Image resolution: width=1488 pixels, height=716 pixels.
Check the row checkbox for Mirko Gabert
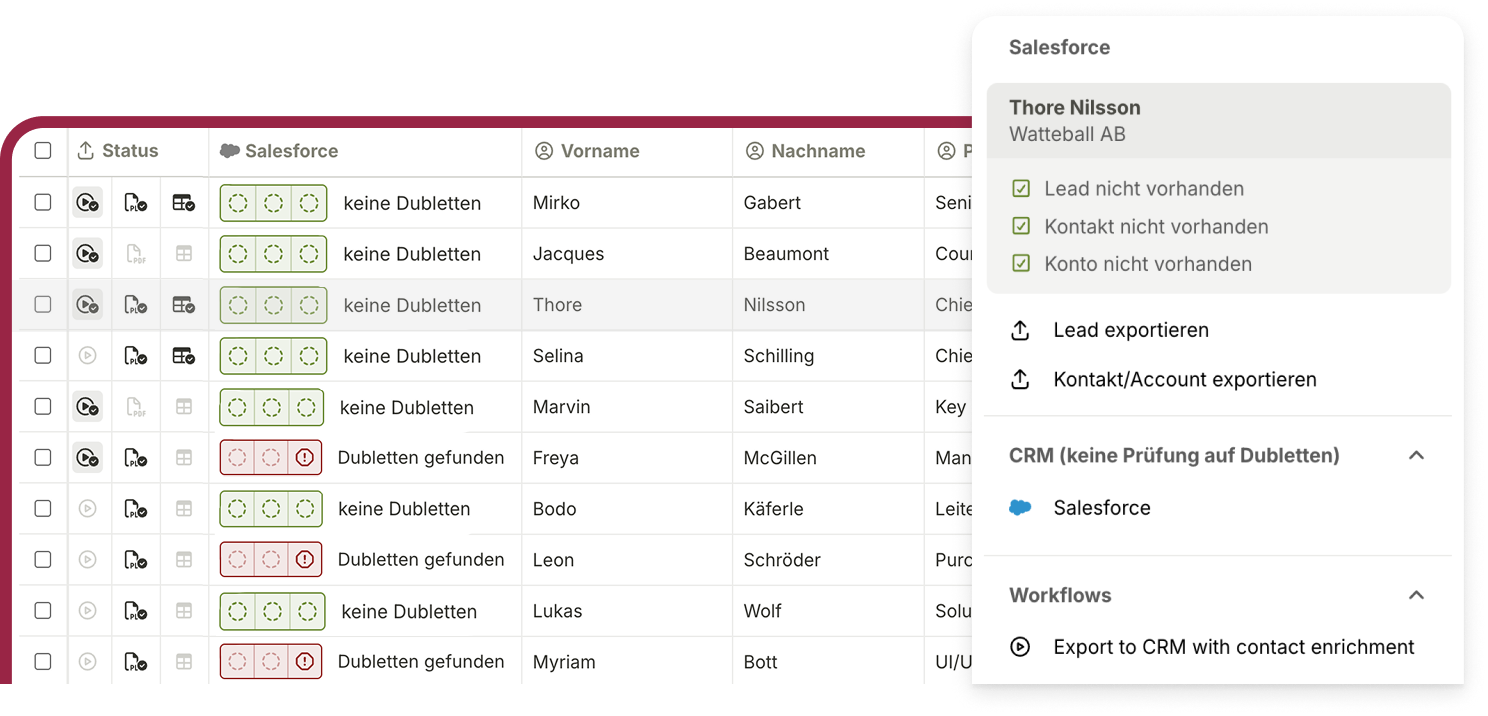click(x=43, y=203)
